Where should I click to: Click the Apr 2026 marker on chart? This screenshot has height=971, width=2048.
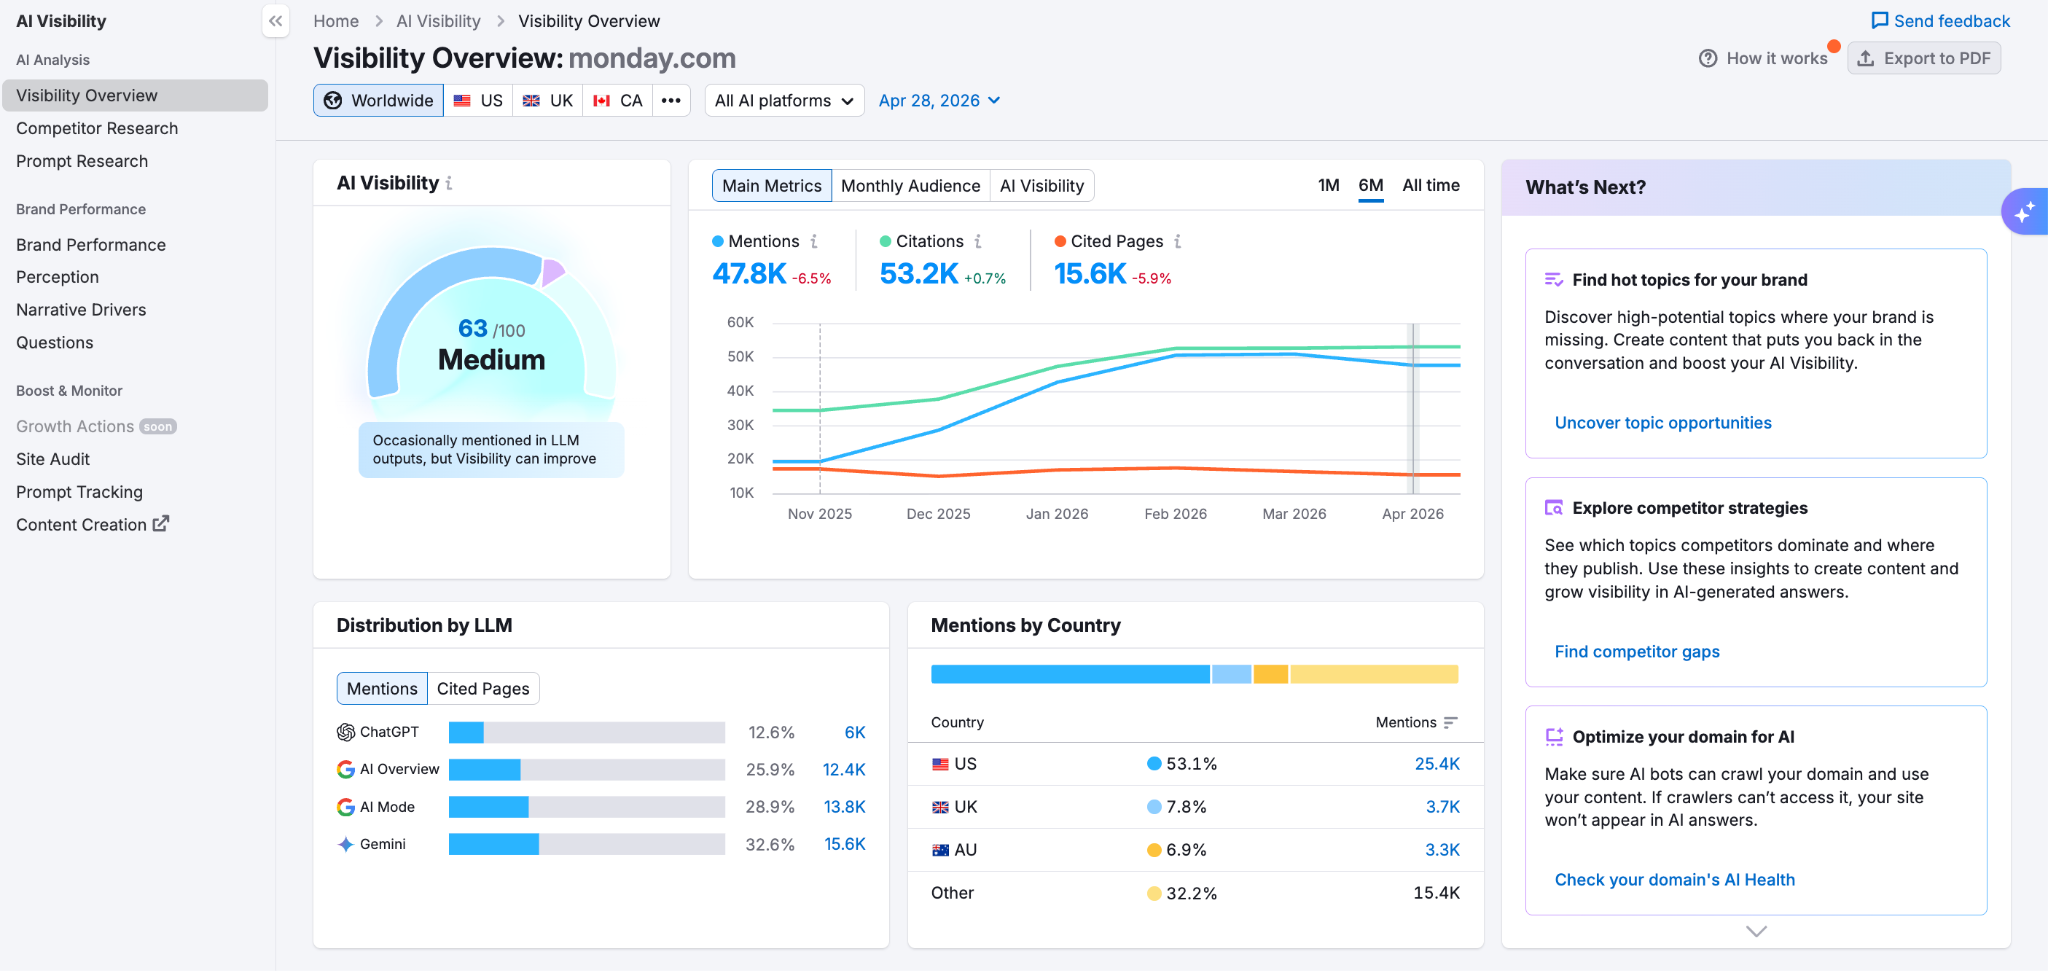[1413, 409]
